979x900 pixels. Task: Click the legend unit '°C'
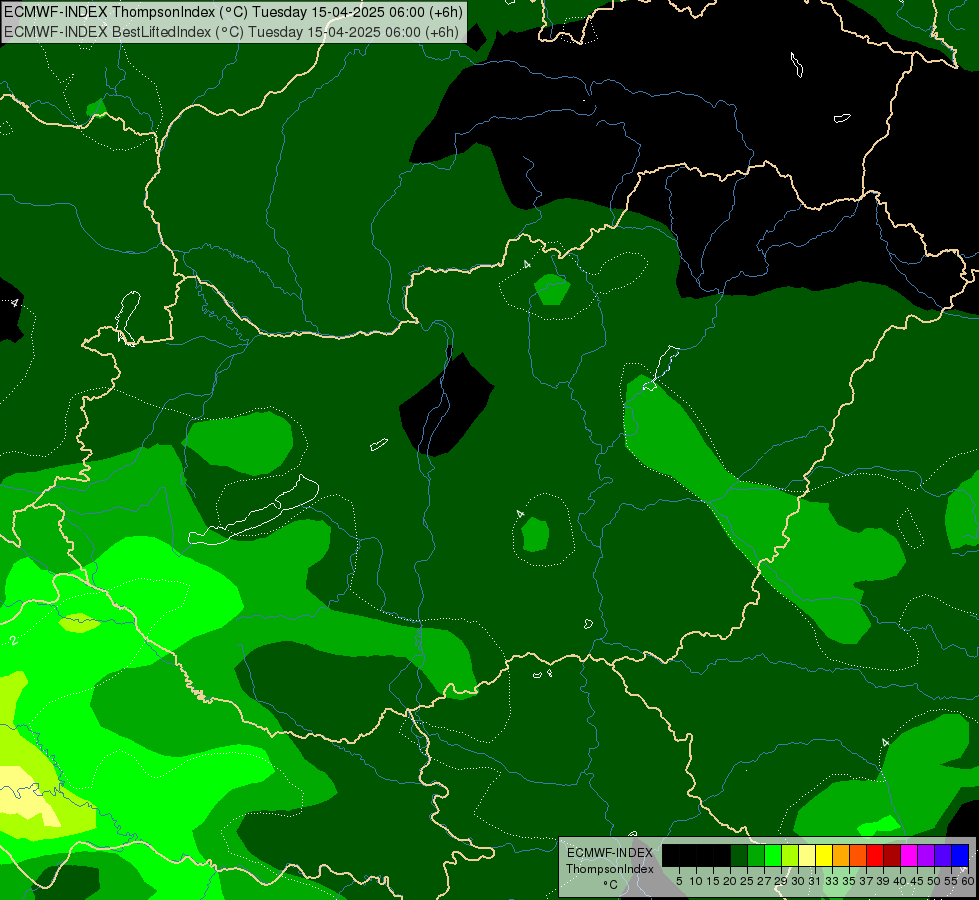(611, 884)
